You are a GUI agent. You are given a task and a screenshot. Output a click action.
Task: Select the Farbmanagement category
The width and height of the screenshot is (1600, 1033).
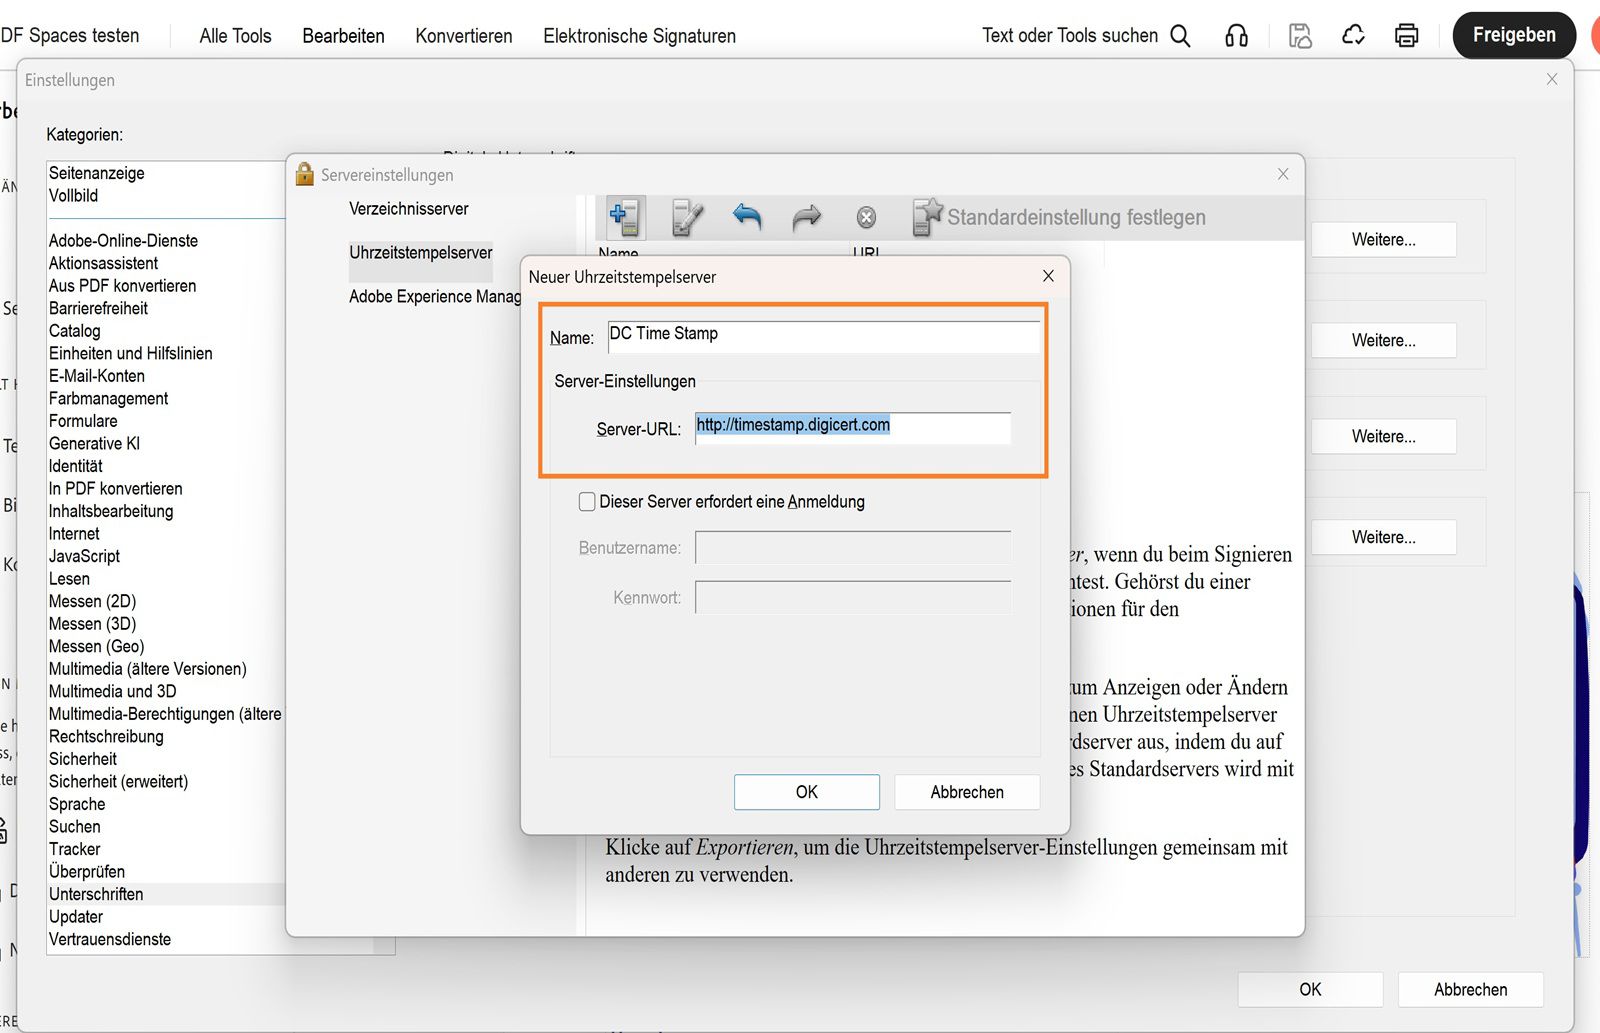(x=108, y=398)
